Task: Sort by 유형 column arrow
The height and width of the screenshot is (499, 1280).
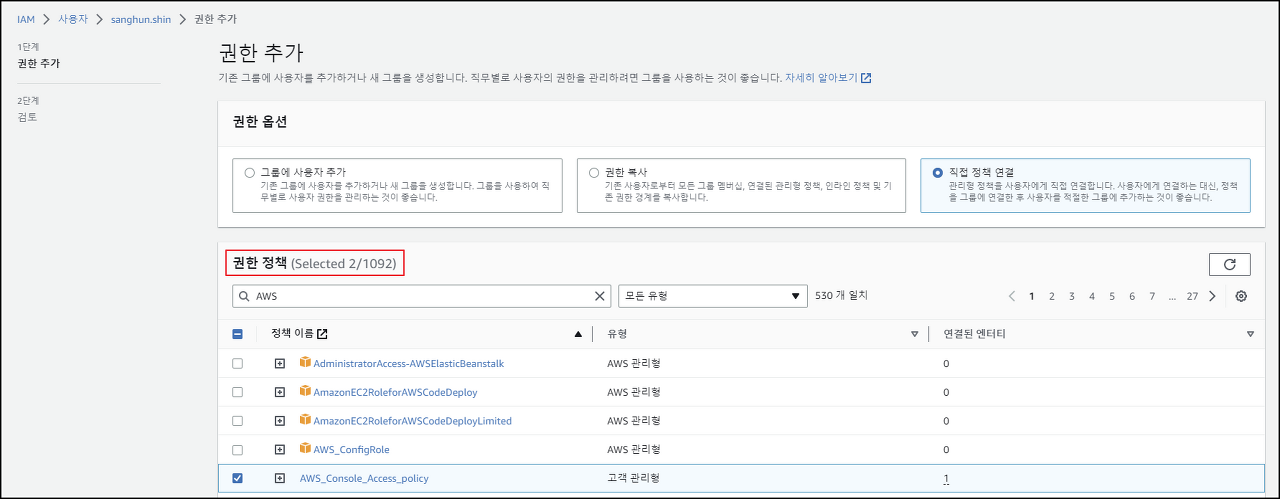Action: 914,334
